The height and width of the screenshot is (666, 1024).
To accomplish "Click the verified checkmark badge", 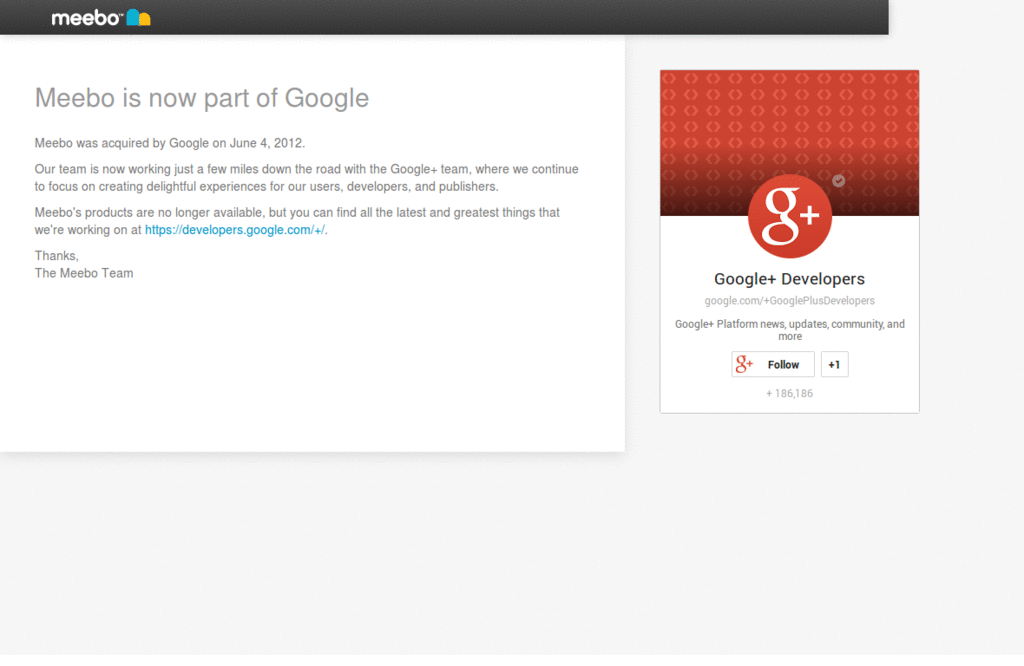I will pyautogui.click(x=839, y=181).
